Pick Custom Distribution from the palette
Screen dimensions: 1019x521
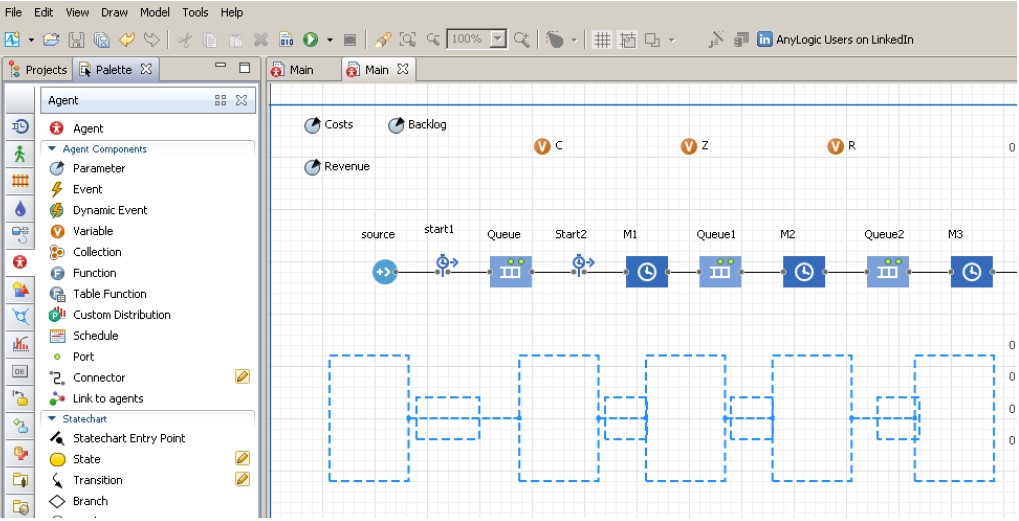point(121,315)
